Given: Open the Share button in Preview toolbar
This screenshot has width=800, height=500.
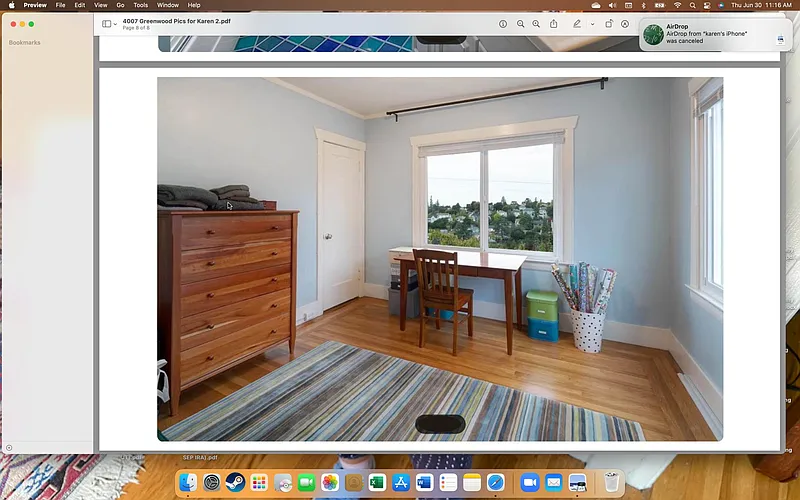Looking at the screenshot, I should (553, 24).
